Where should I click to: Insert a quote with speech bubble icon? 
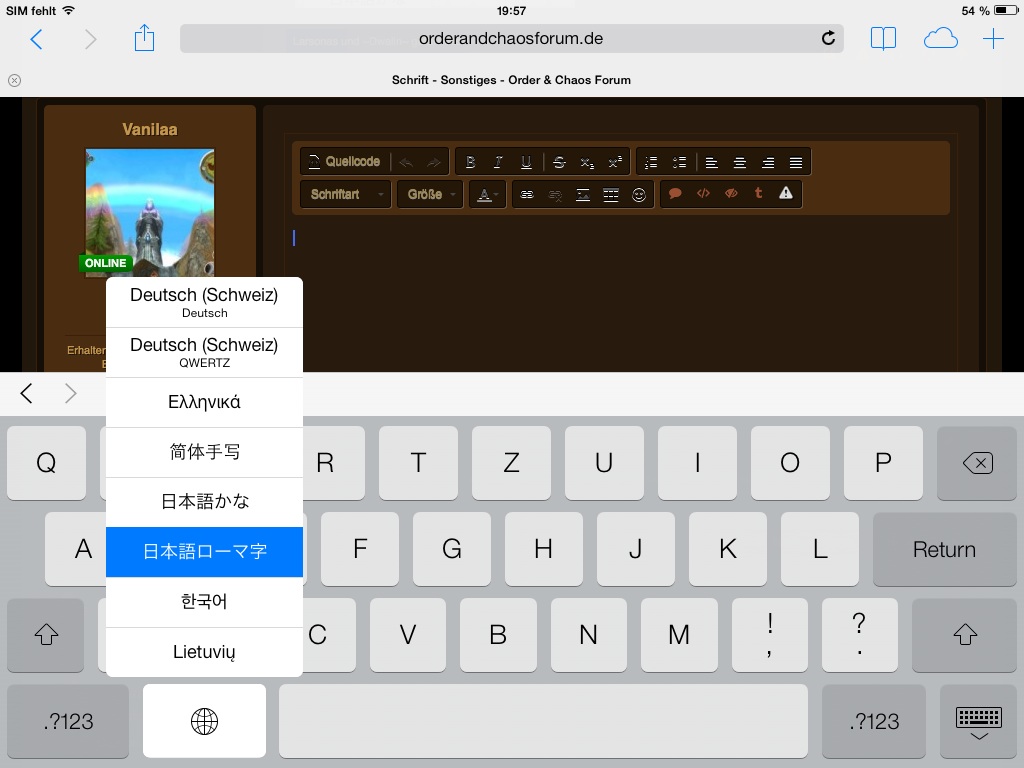pyautogui.click(x=675, y=194)
